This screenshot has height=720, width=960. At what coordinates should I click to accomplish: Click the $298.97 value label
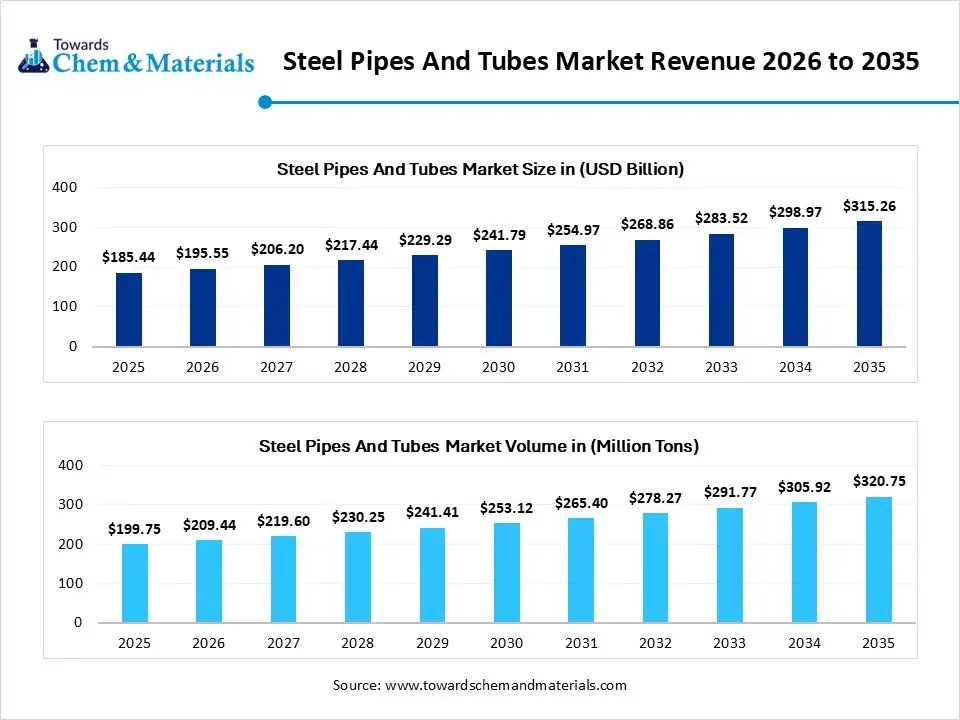click(x=795, y=212)
